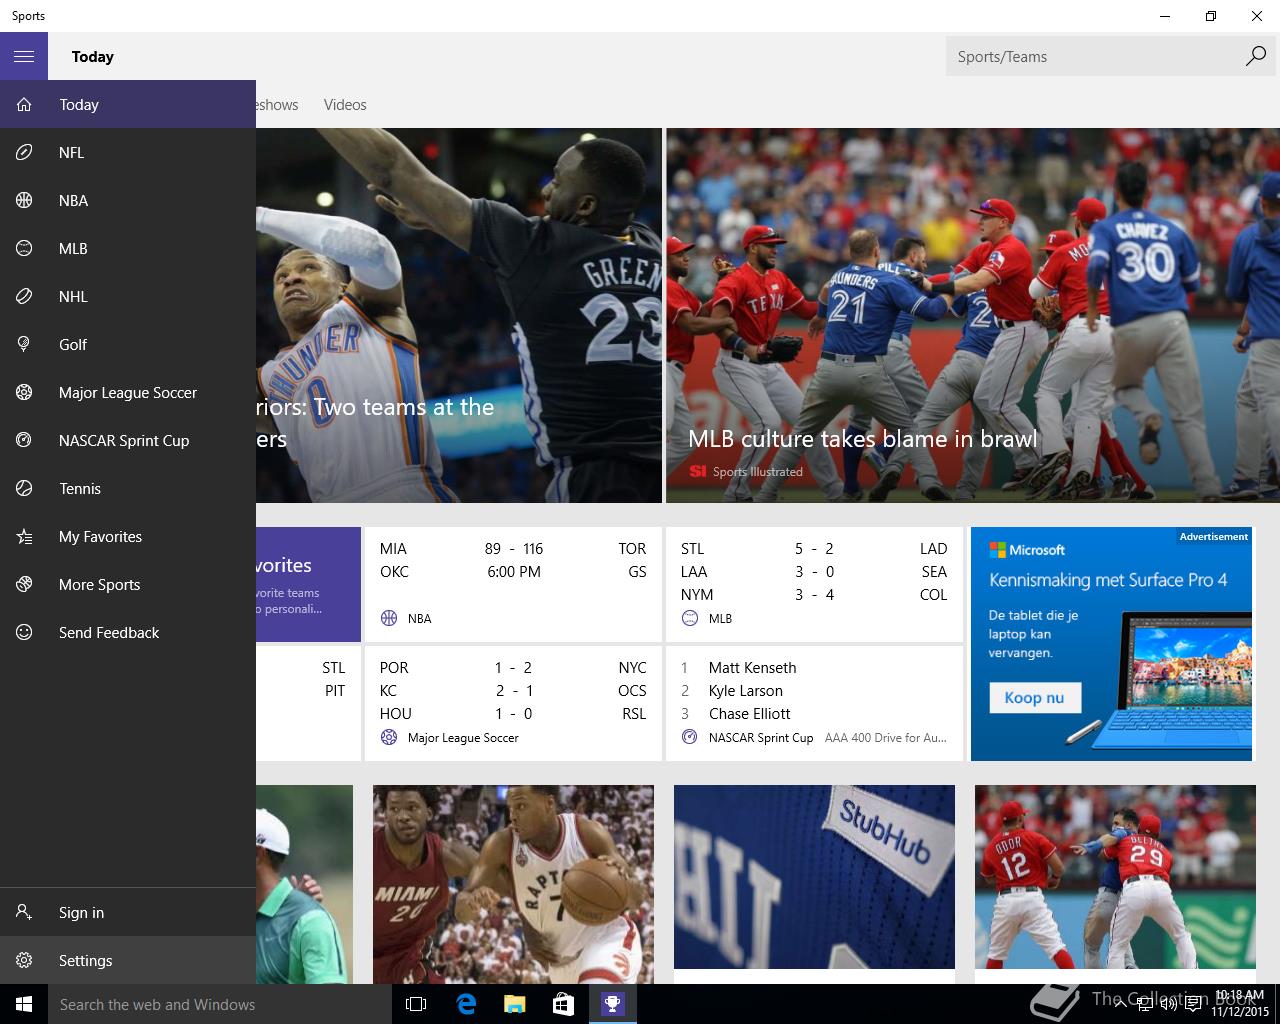Click the Tennis ball icon
Viewport: 1280px width, 1024px height.
pyautogui.click(x=24, y=488)
